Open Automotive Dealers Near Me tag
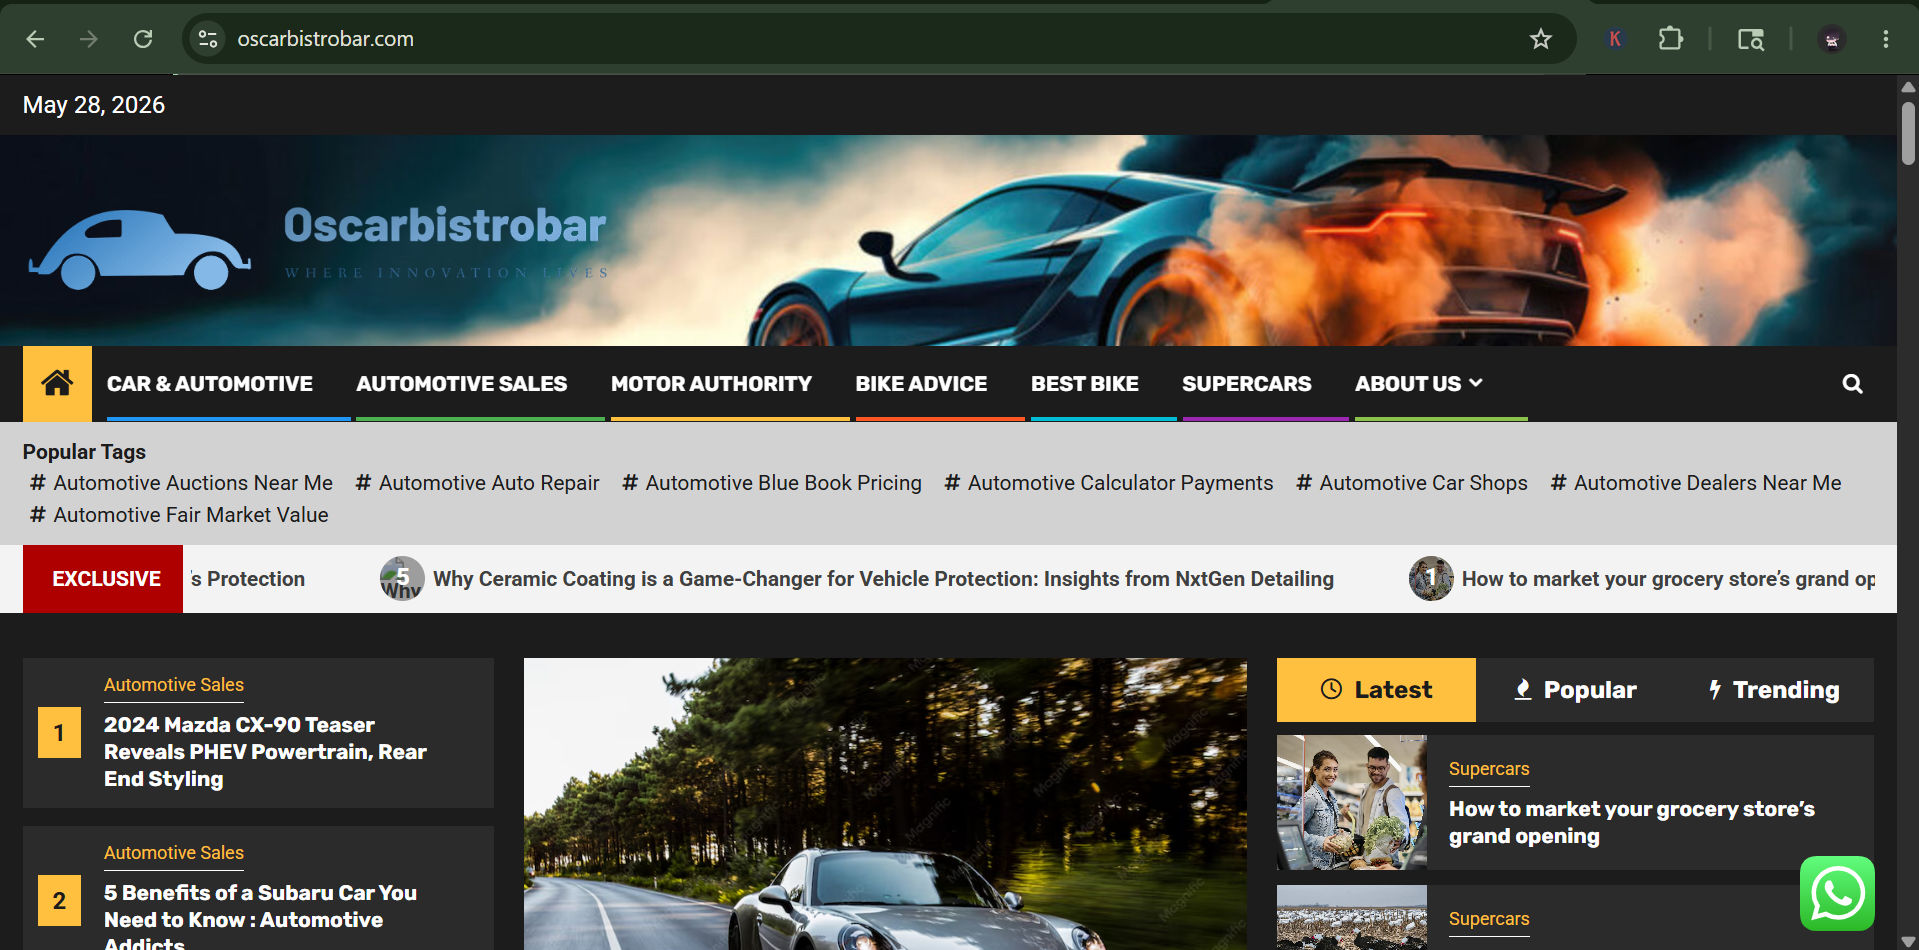Viewport: 1919px width, 950px height. (1695, 483)
